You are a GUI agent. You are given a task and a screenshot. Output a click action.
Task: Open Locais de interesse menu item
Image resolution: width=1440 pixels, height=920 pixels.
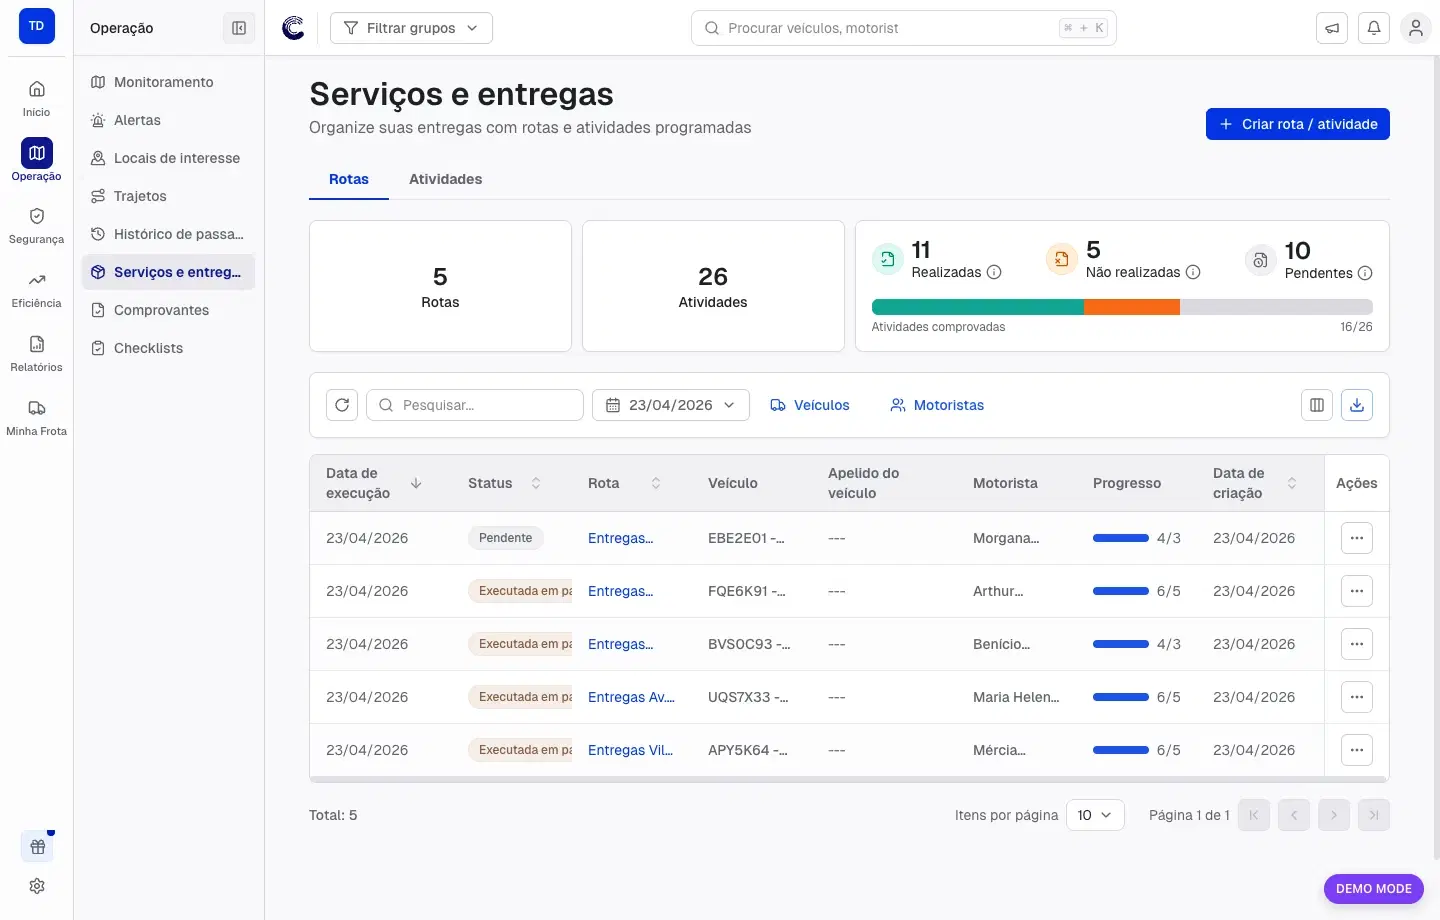(168, 158)
